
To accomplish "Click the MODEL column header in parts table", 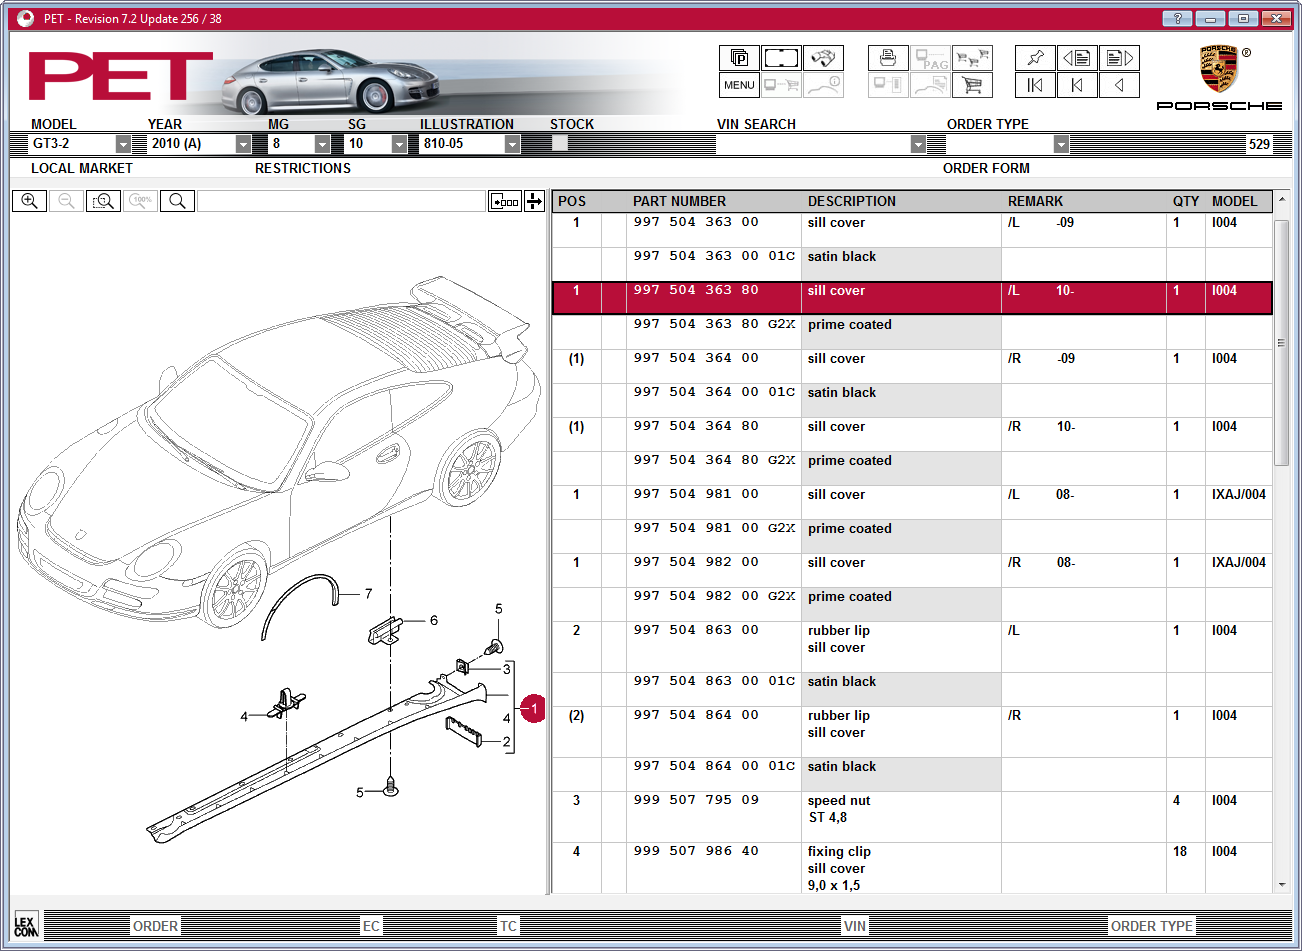I will point(1235,201).
